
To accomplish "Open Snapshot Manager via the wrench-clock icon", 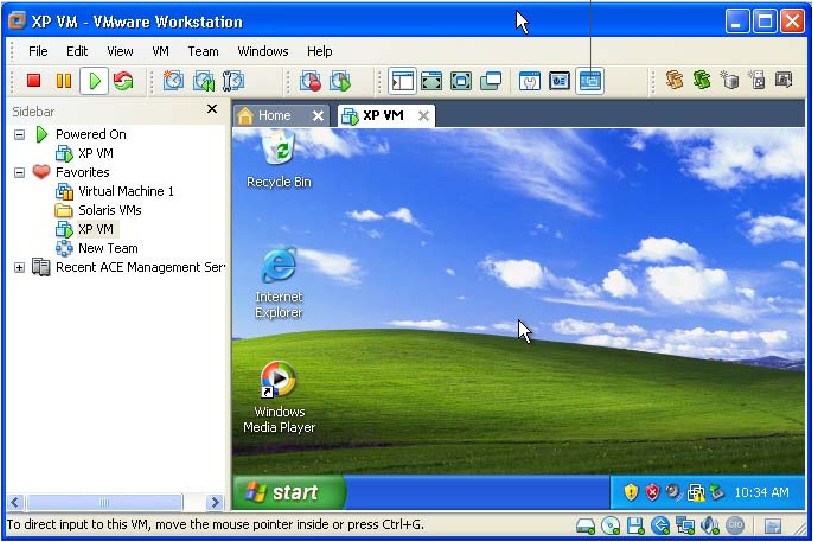I will [x=233, y=81].
